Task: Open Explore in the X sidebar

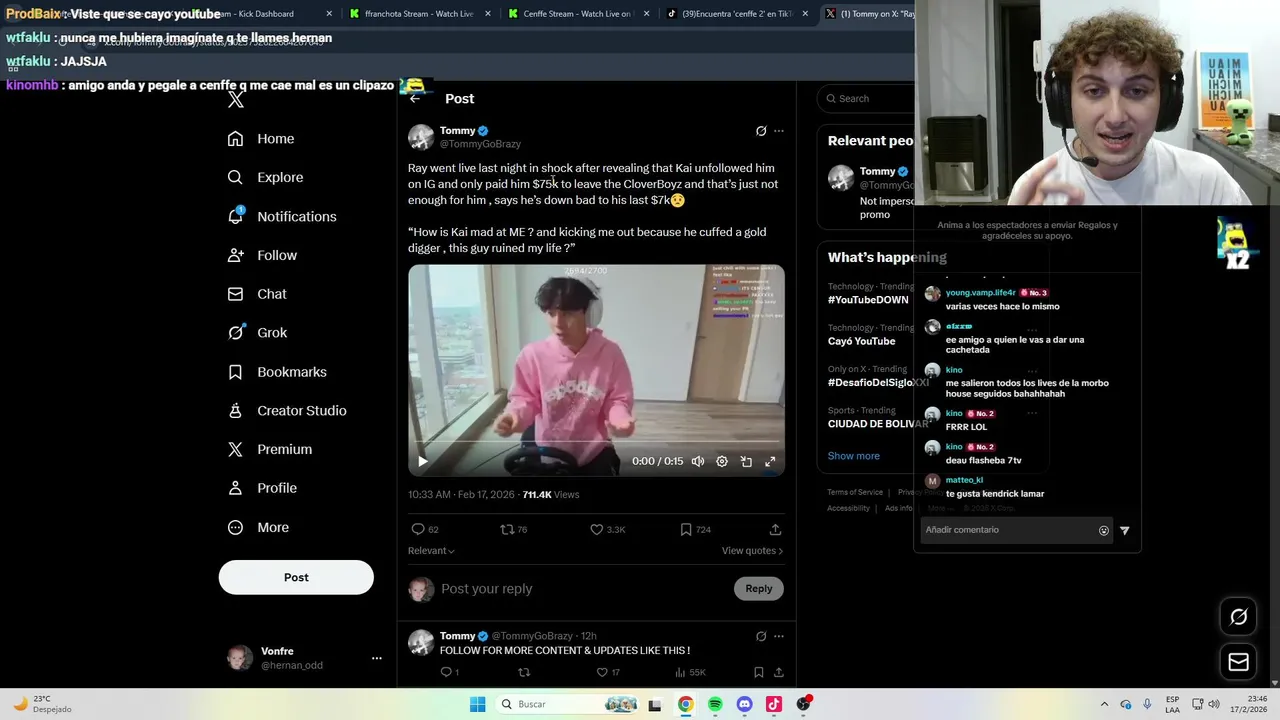Action: (x=265, y=177)
